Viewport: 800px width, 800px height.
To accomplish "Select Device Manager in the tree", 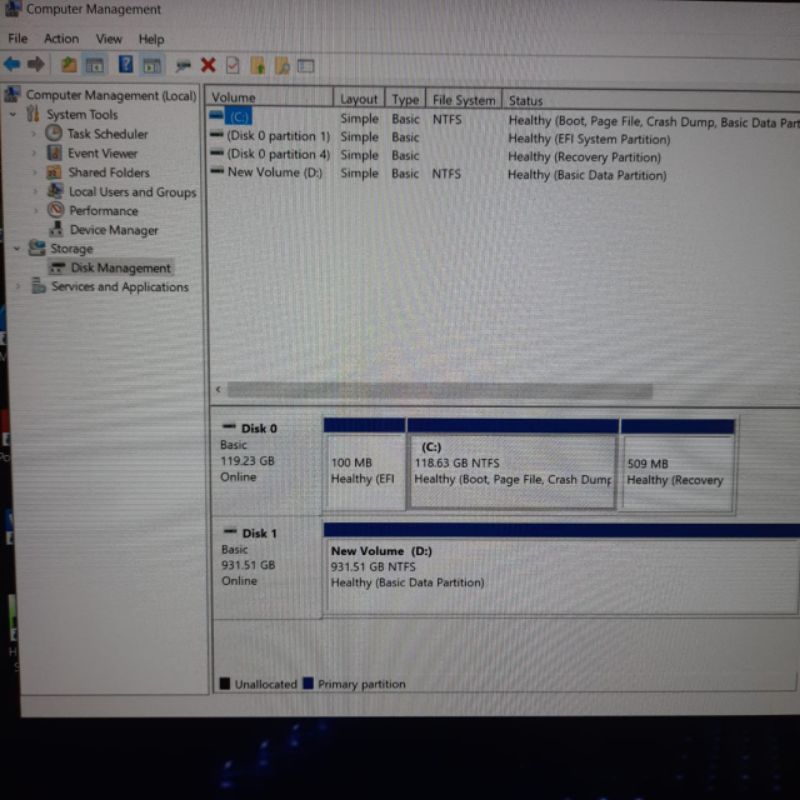I will click(113, 230).
